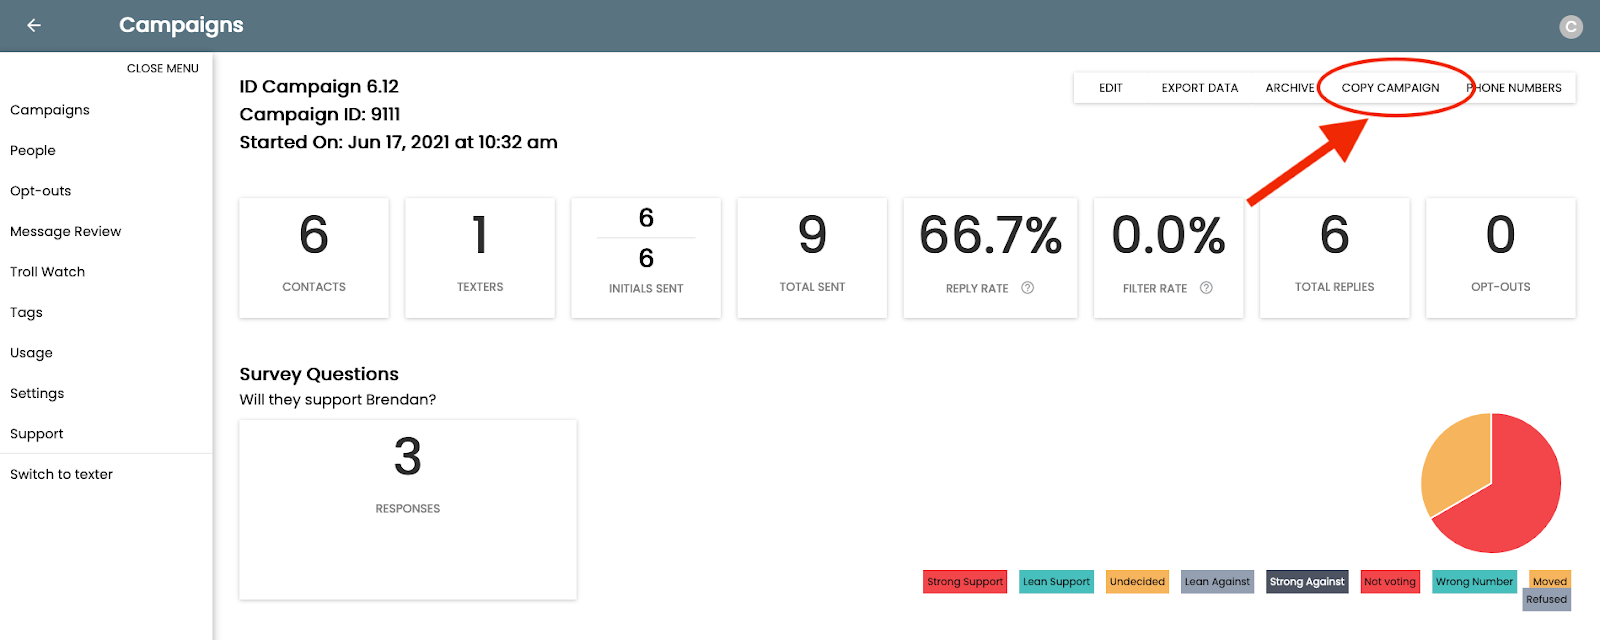Click the Strong Support legend swatch

coord(965,582)
